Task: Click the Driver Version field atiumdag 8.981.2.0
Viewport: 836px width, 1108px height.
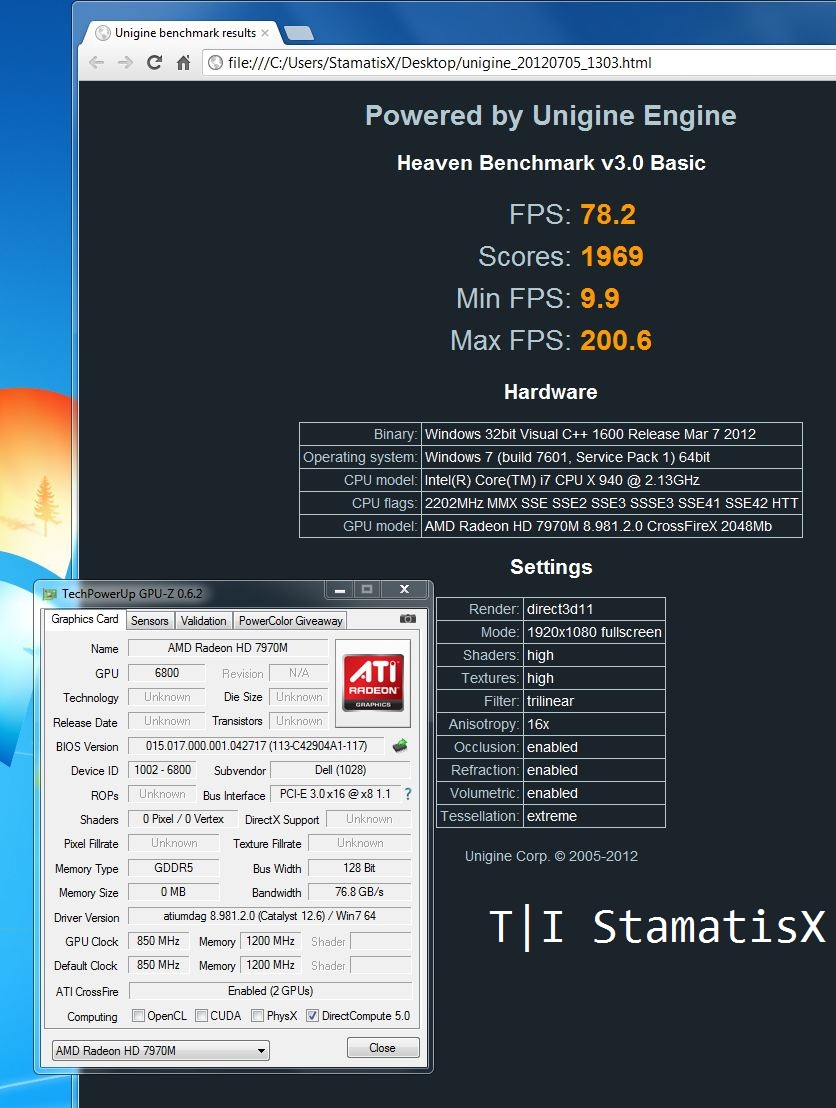Action: click(269, 917)
